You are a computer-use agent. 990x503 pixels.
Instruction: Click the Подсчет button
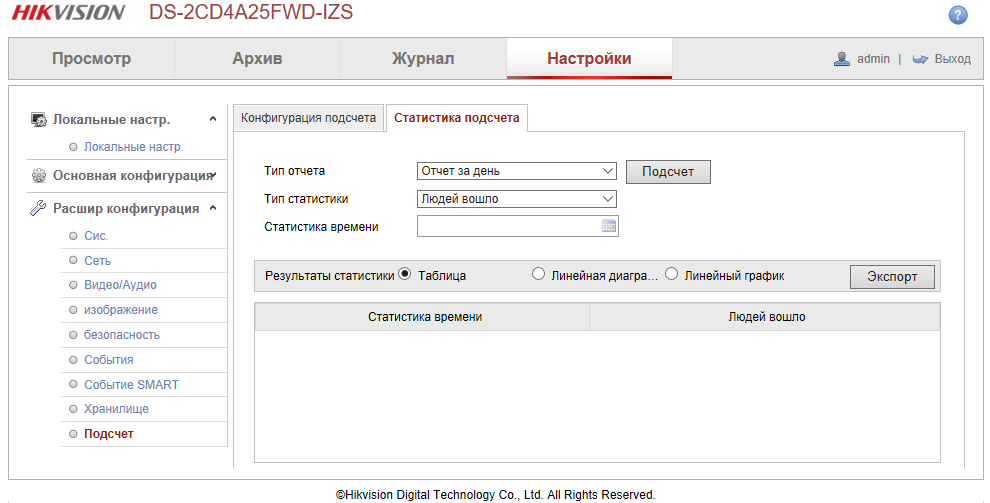(x=668, y=172)
